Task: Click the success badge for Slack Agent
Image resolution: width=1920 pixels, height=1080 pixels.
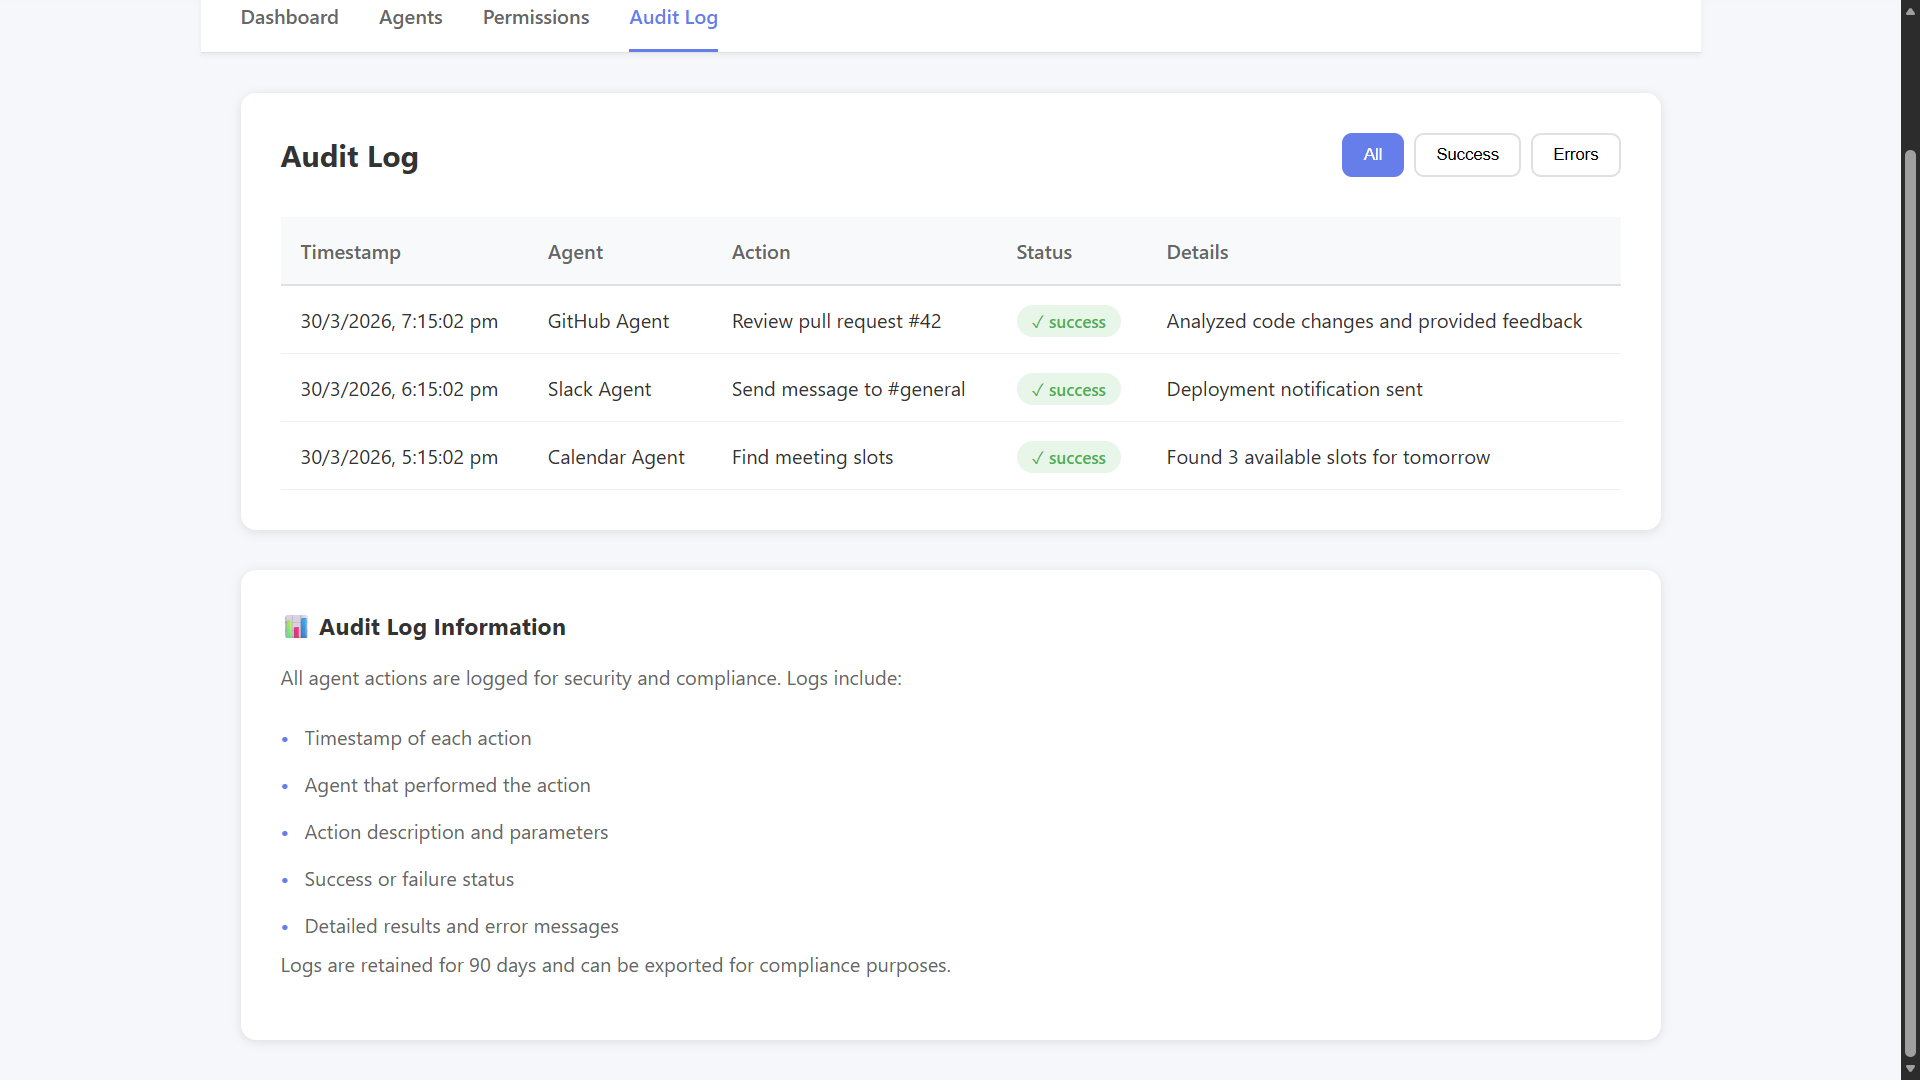Action: 1068,390
